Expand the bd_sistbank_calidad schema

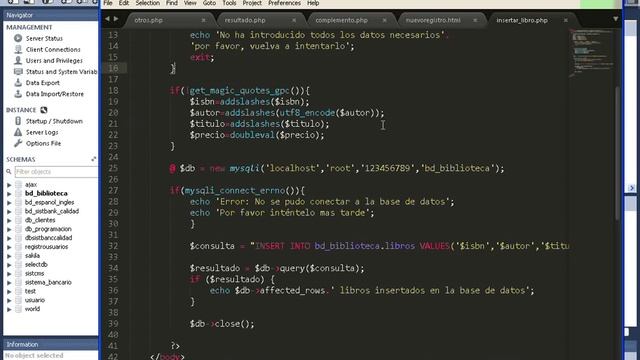9,211
